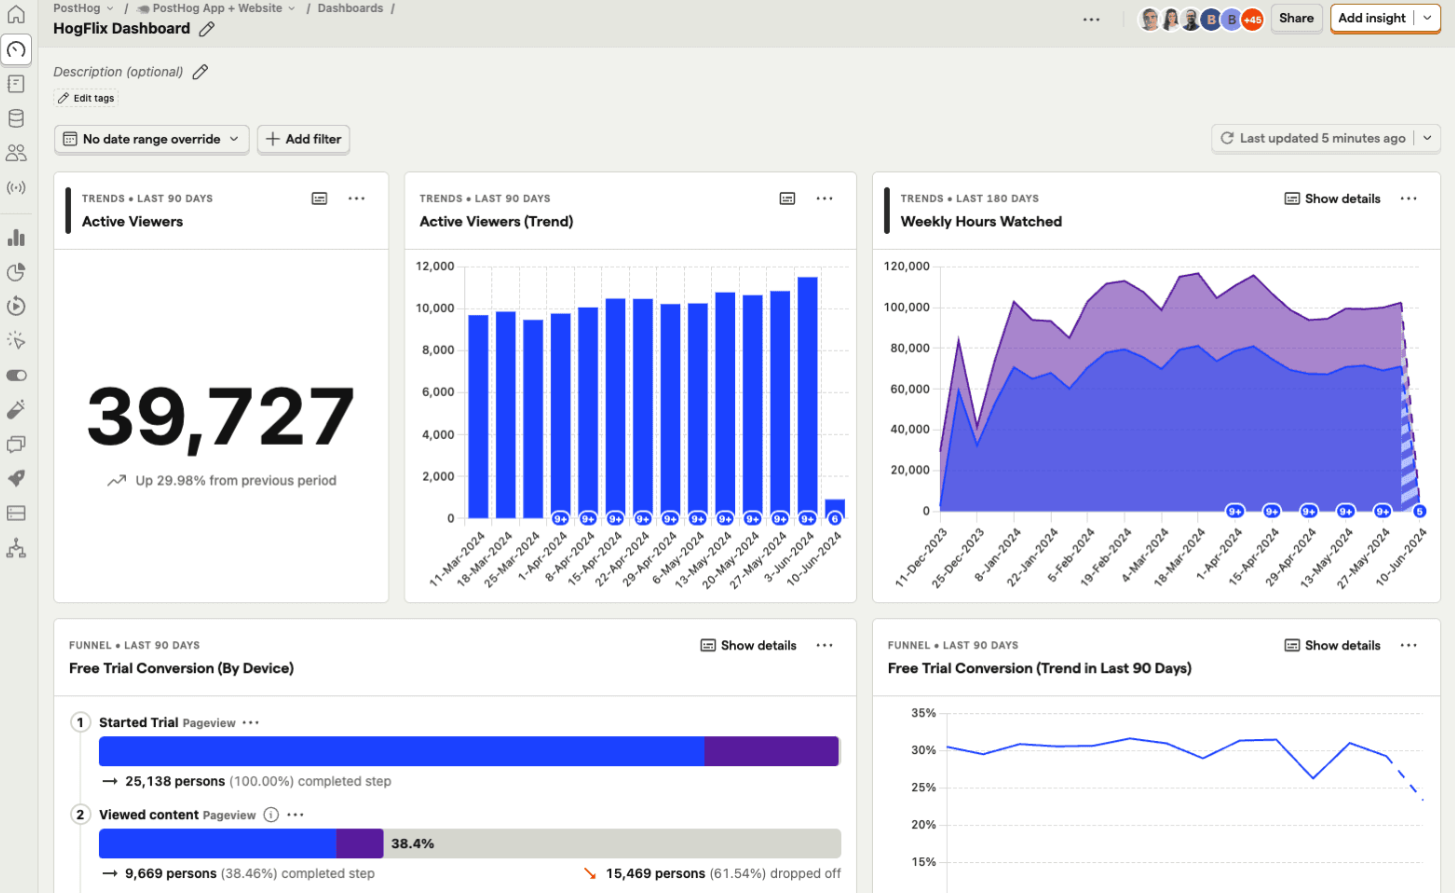Open Dashboards gauge icon in sidebar
Viewport: 1455px width, 893px height.
click(x=16, y=49)
